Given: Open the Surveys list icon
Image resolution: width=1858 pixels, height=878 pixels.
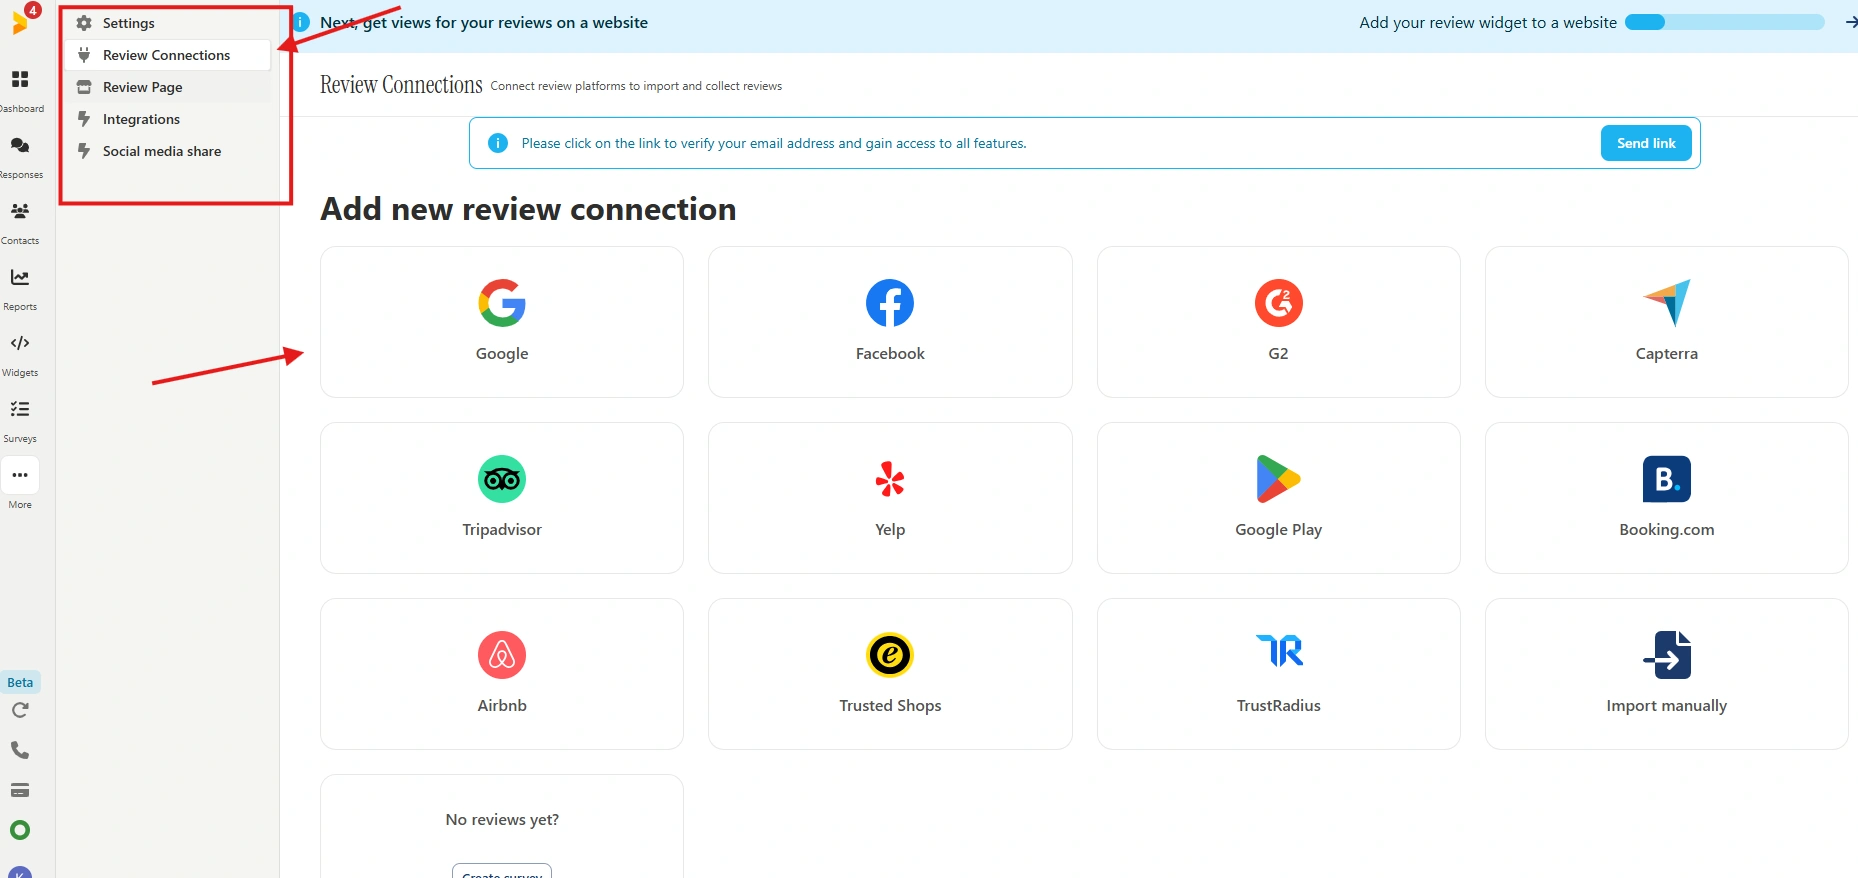Looking at the screenshot, I should (x=20, y=409).
